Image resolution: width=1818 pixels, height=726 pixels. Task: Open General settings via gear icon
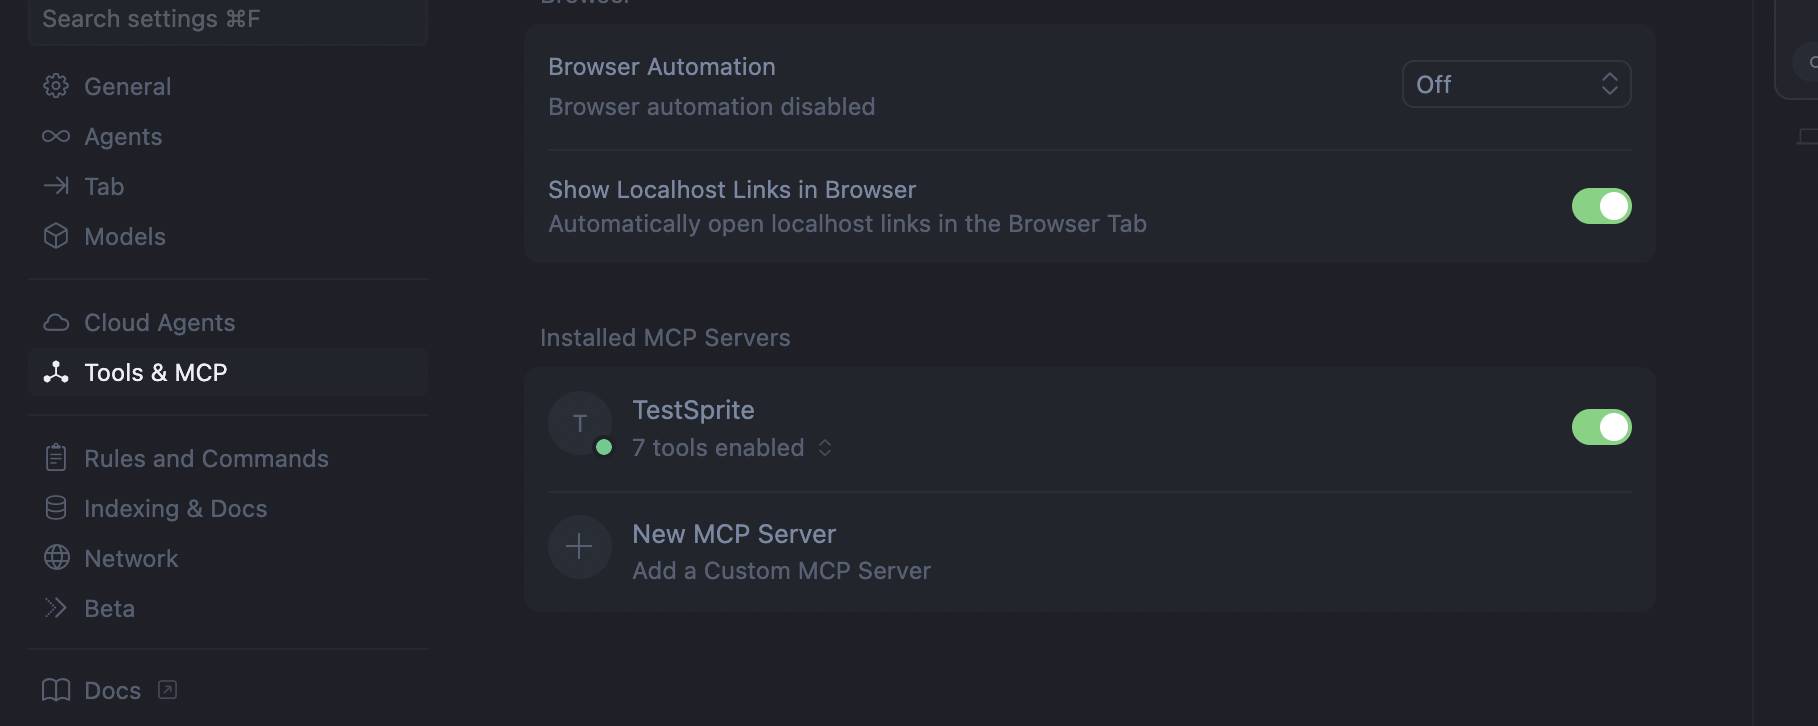click(x=57, y=86)
